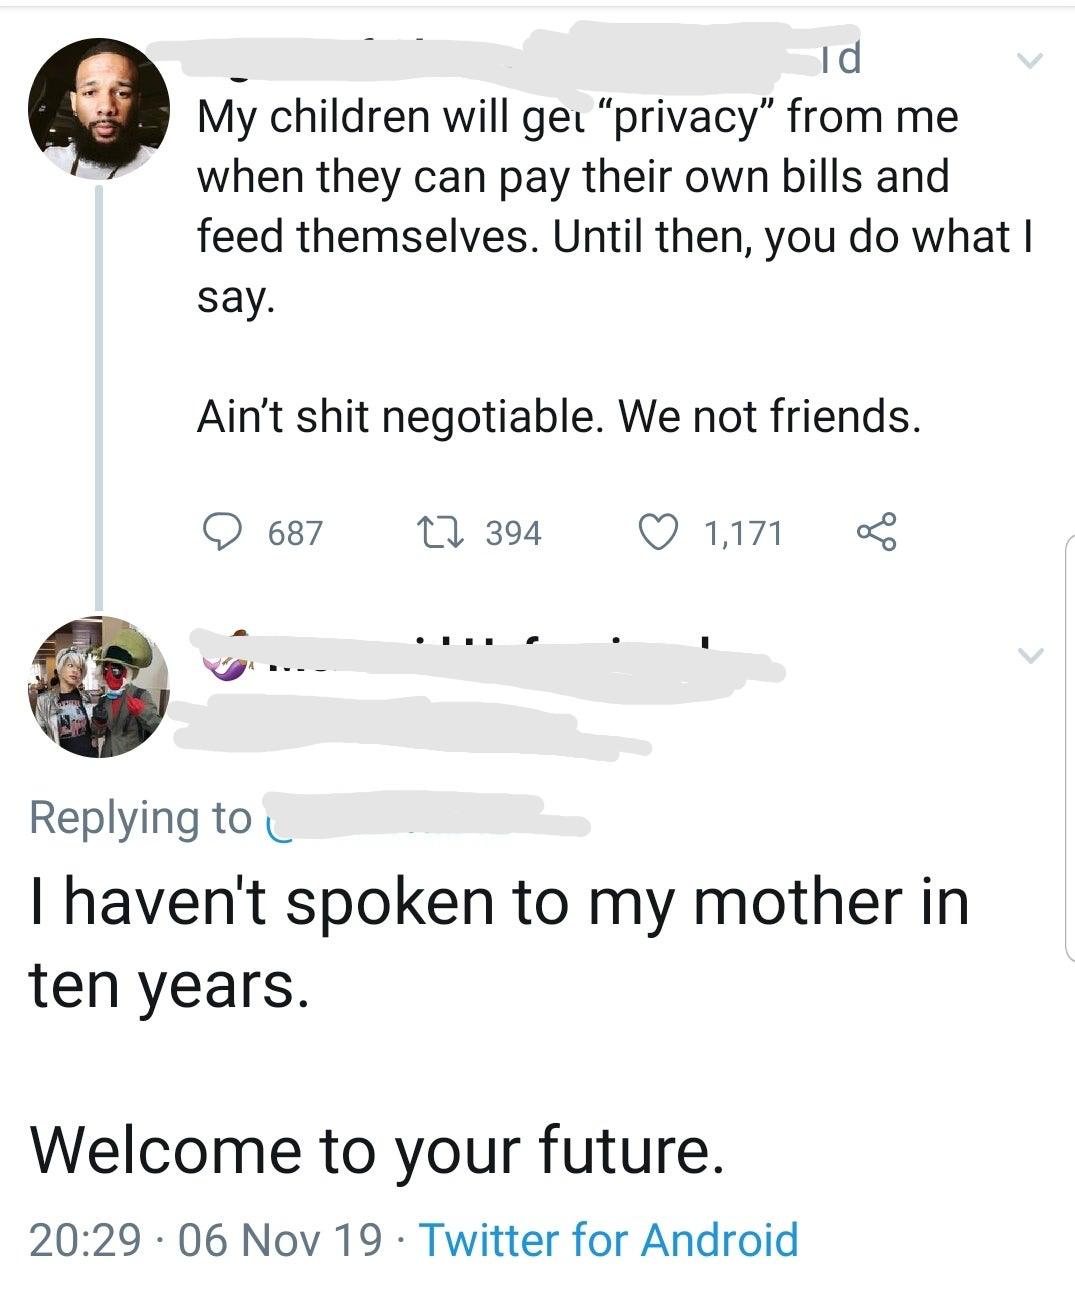Click the Twitter for Android link
The image size is (1075, 1298).
click(x=608, y=1240)
